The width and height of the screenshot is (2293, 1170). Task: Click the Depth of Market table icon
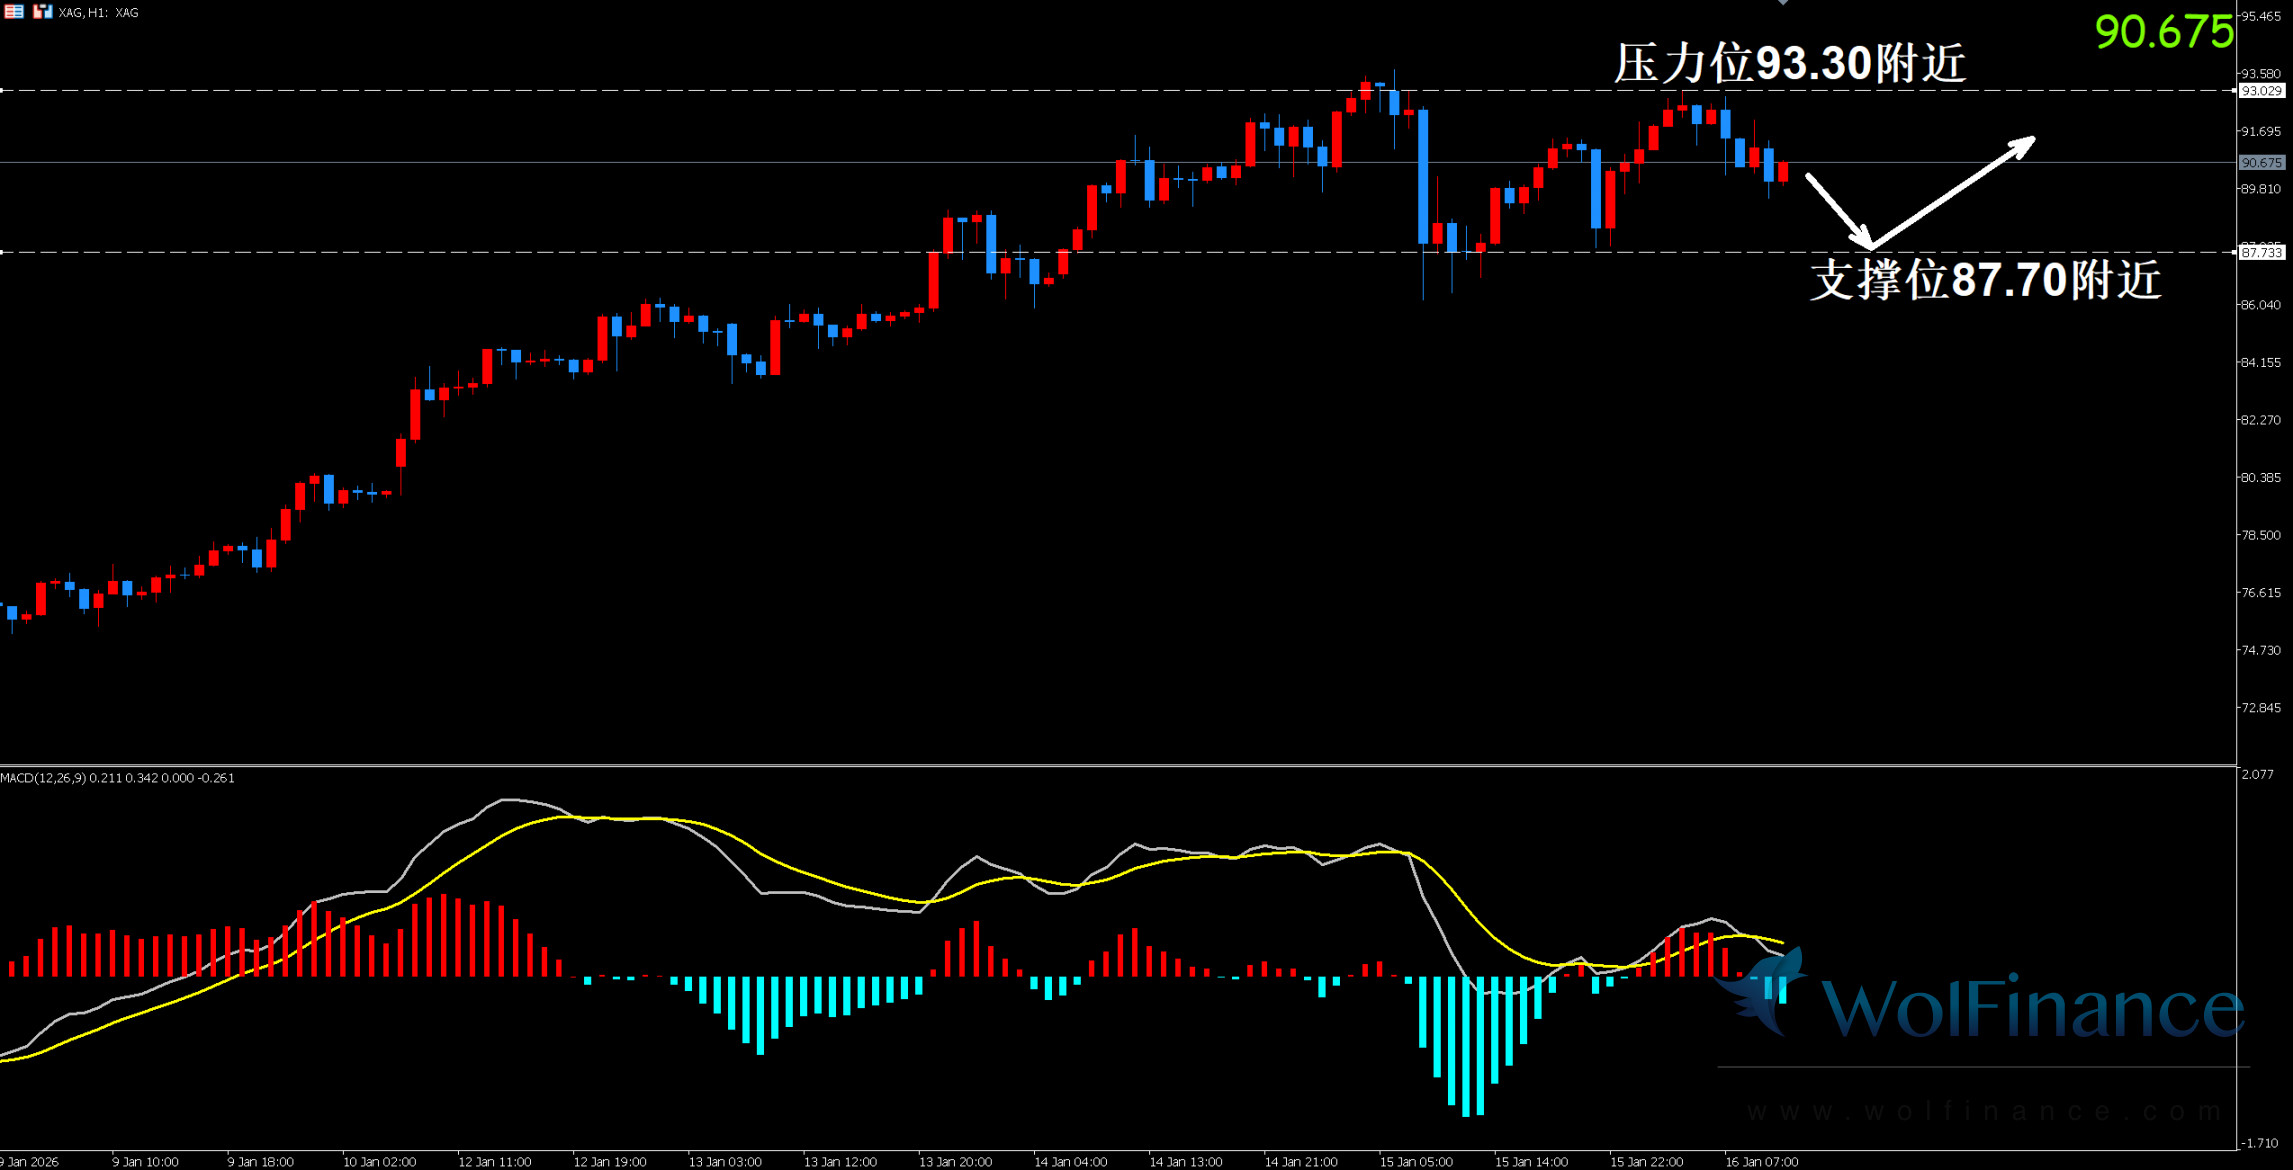14,12
